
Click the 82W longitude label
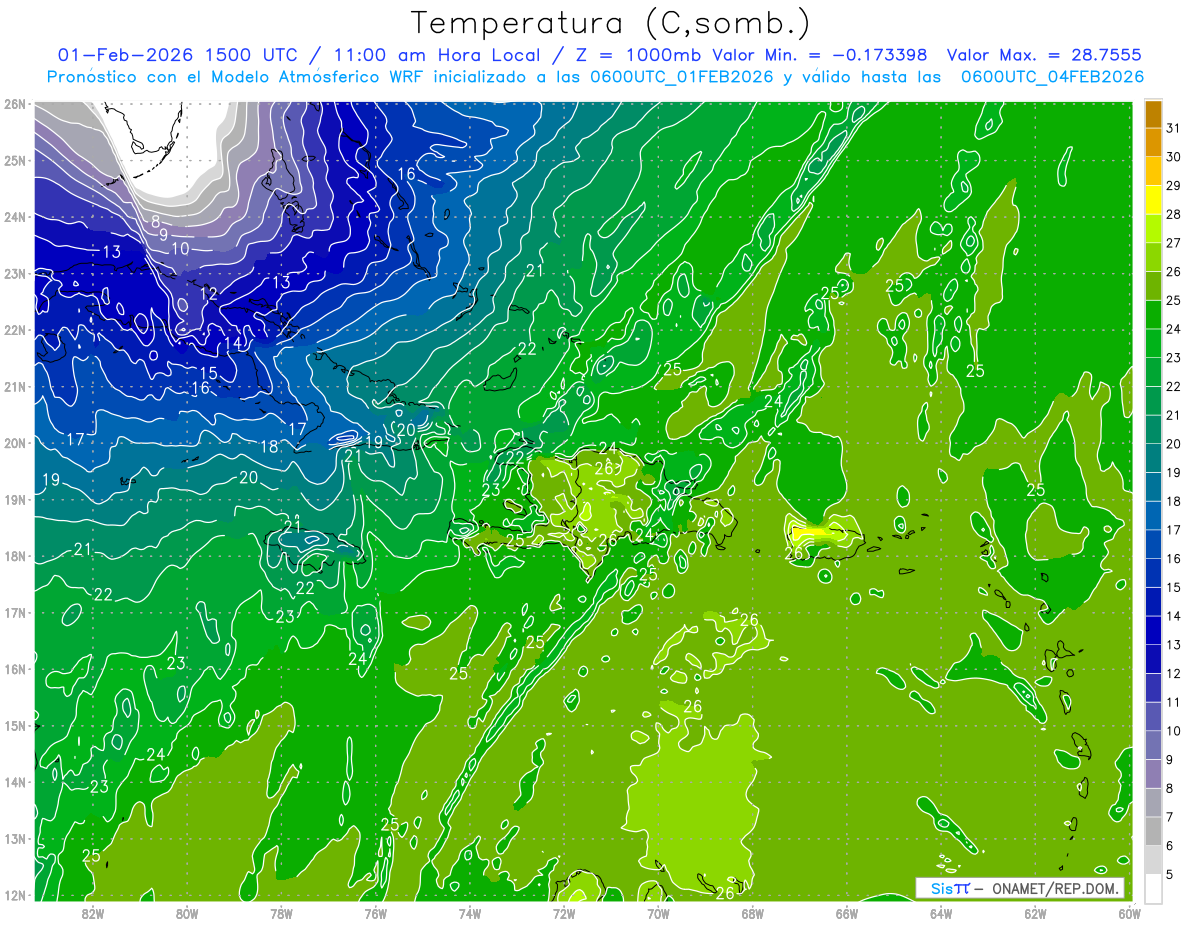tap(93, 913)
